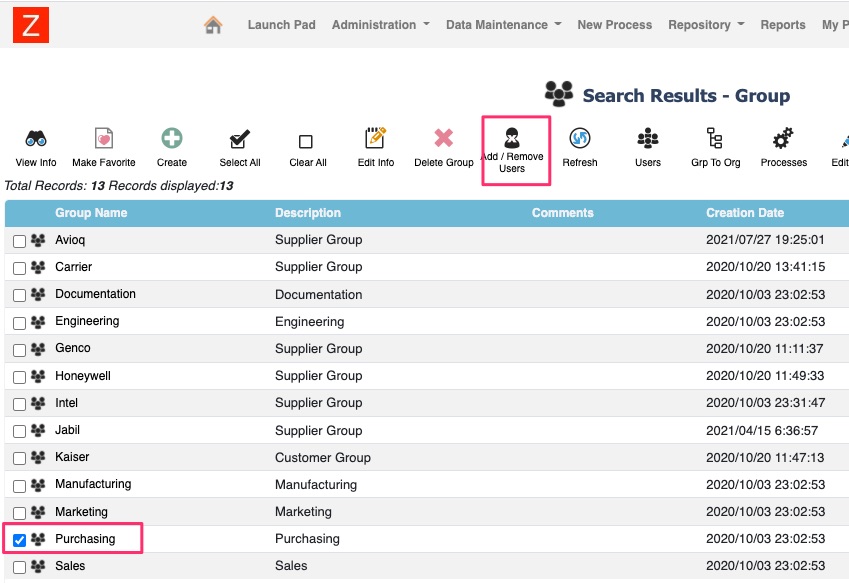The image size is (849, 583).
Task: Open Launch Pad from navigation bar
Action: pos(282,25)
